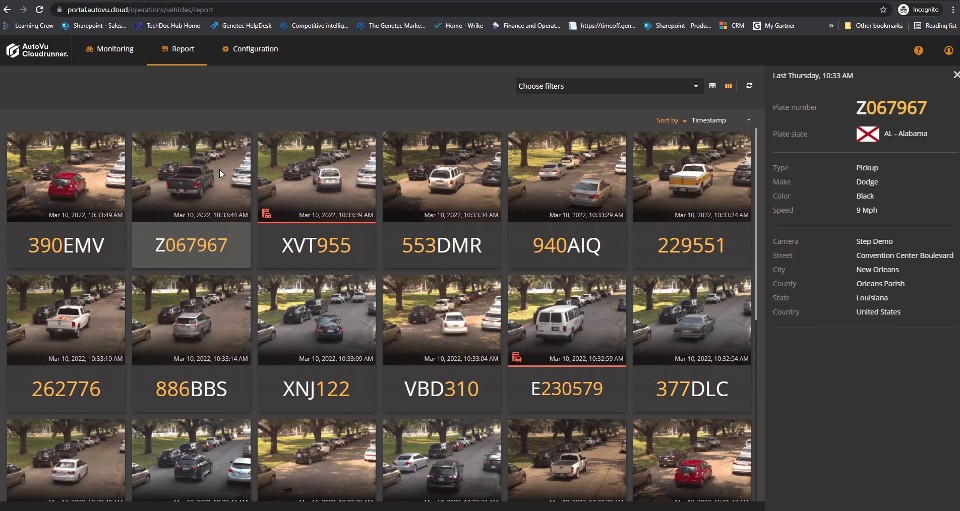Click the browser back arrow
This screenshot has height=511, width=960.
pyautogui.click(x=7, y=10)
